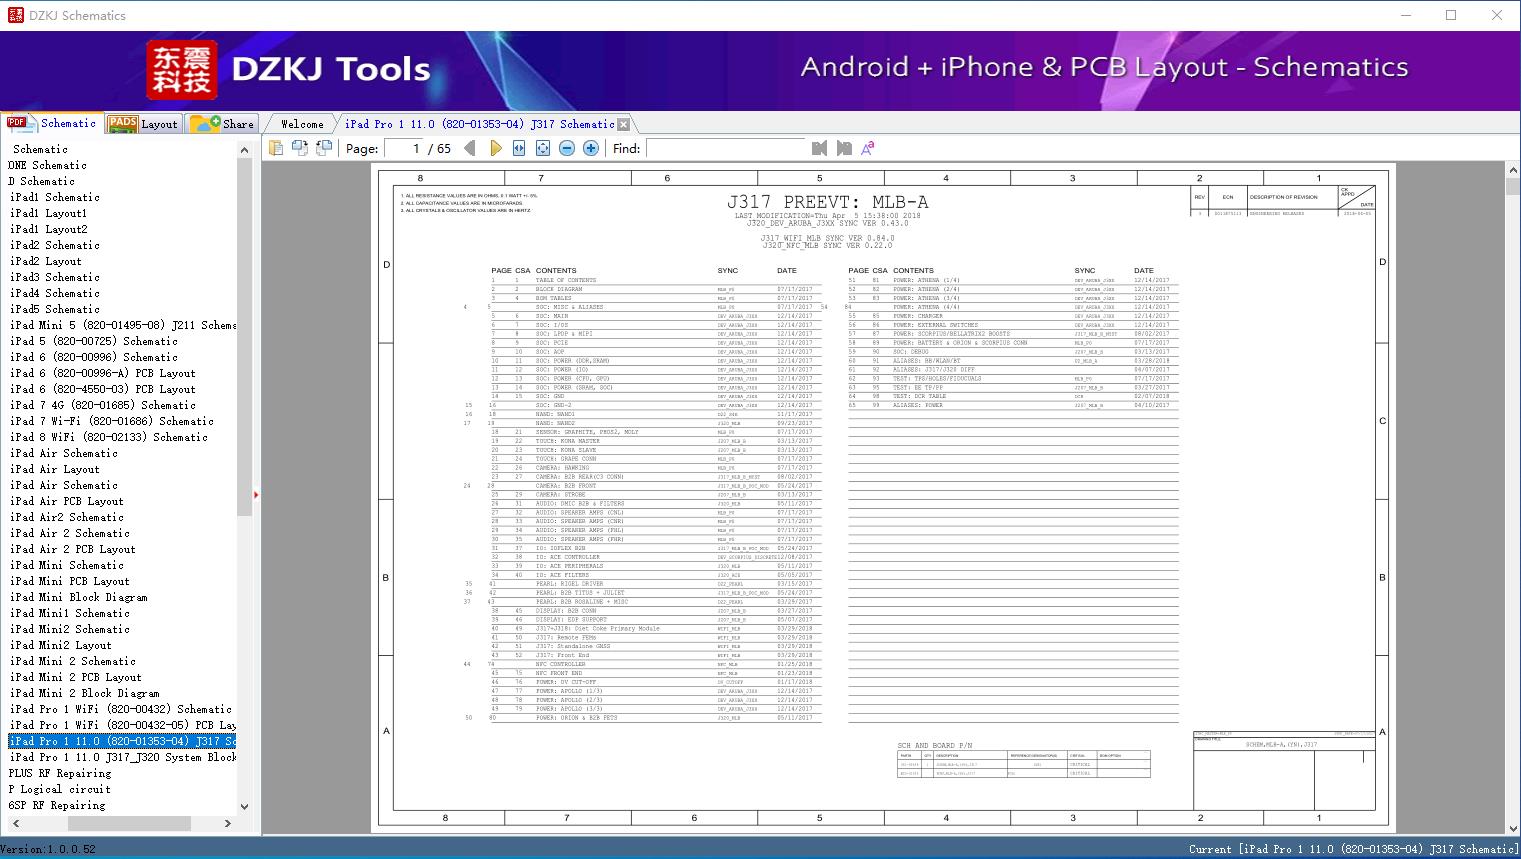Click the copy document icon in toolbar
The width and height of the screenshot is (1521, 859).
(276, 148)
